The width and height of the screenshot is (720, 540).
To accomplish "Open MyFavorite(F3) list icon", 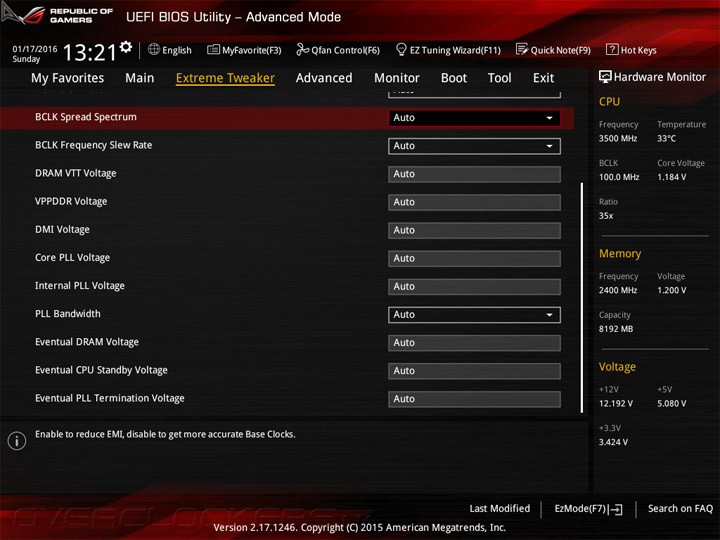I will [213, 49].
